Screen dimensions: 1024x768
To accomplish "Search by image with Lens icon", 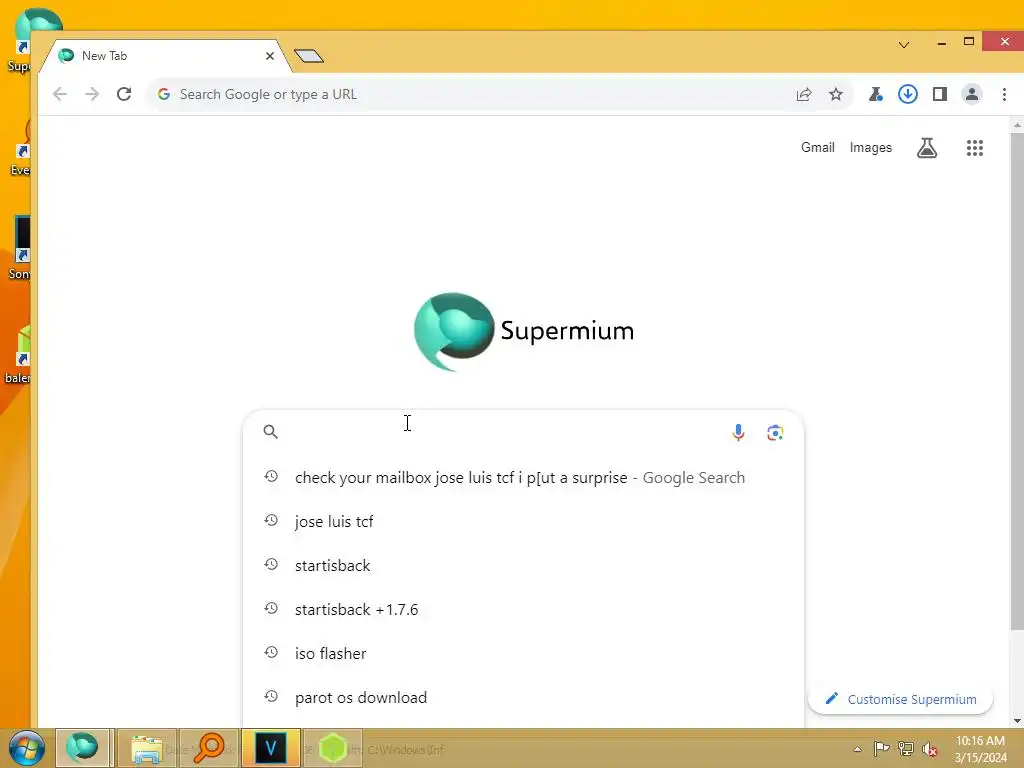I will [x=775, y=432].
